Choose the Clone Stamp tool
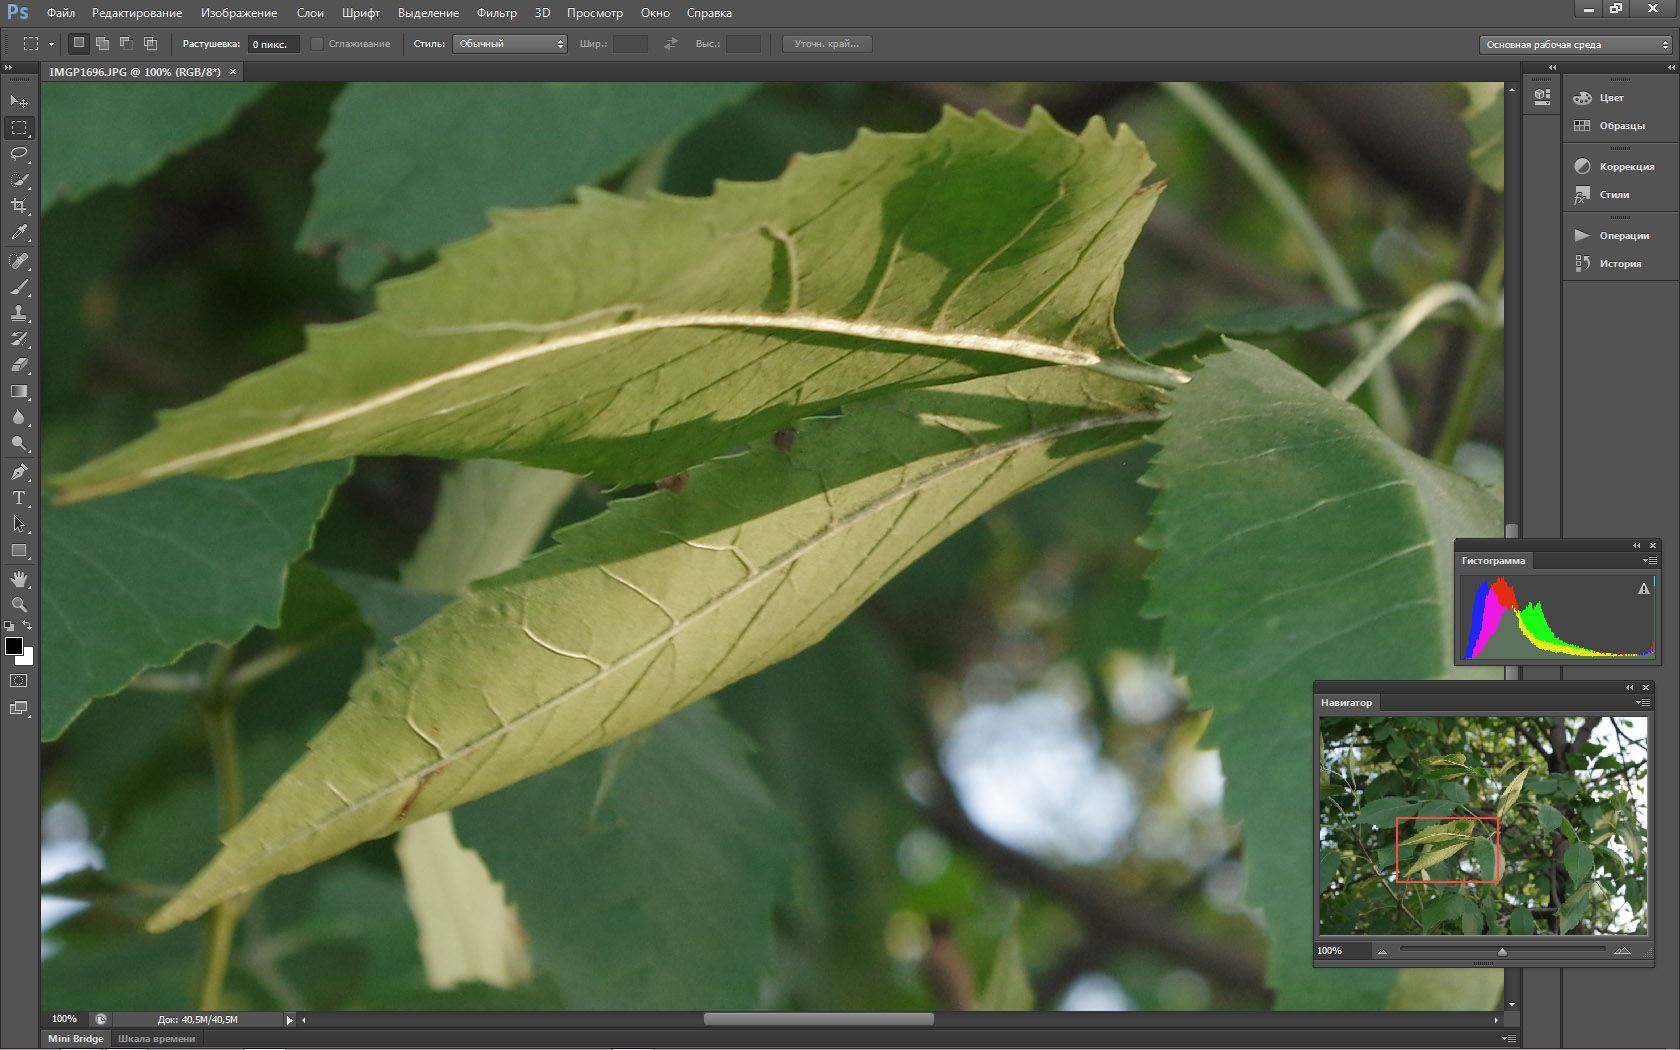Image resolution: width=1680 pixels, height=1050 pixels. 19,313
